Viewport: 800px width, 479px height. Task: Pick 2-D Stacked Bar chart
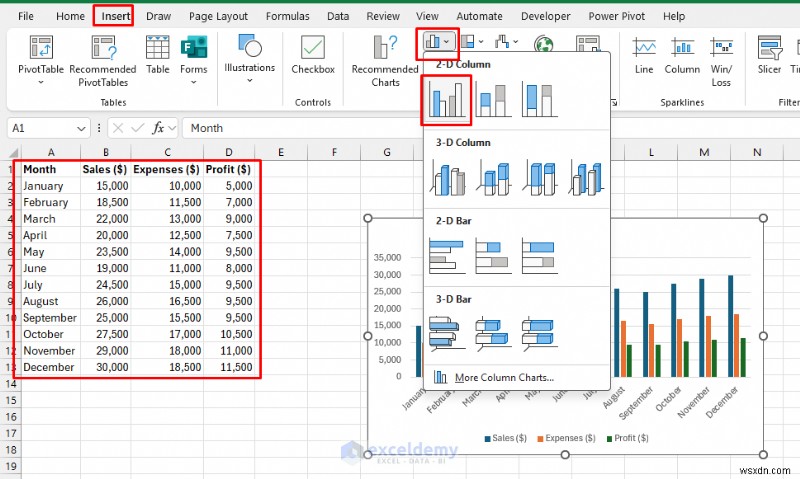[493, 255]
